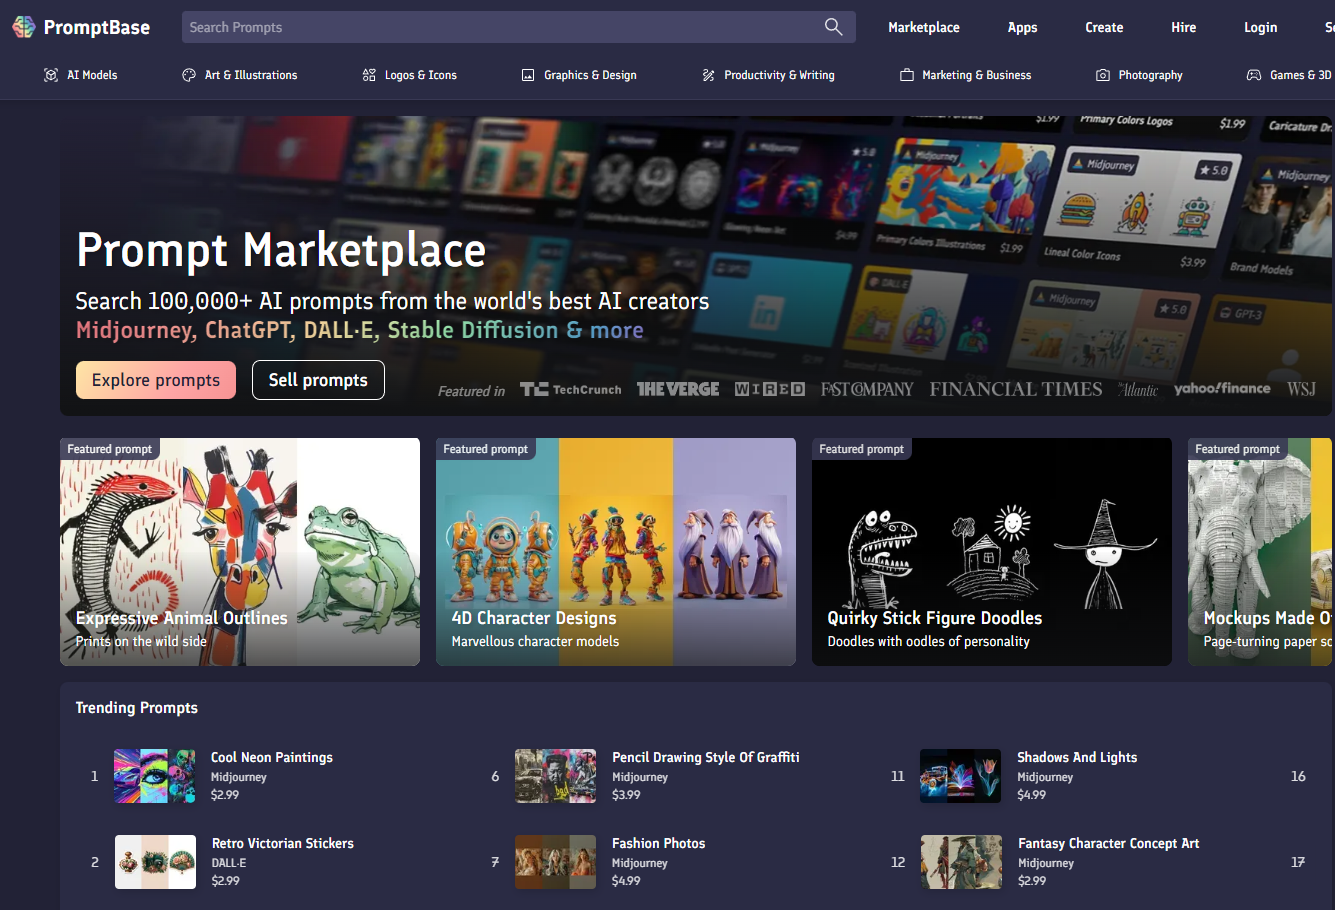This screenshot has width=1335, height=910.
Task: Click the AI Models category icon
Action: (51, 75)
